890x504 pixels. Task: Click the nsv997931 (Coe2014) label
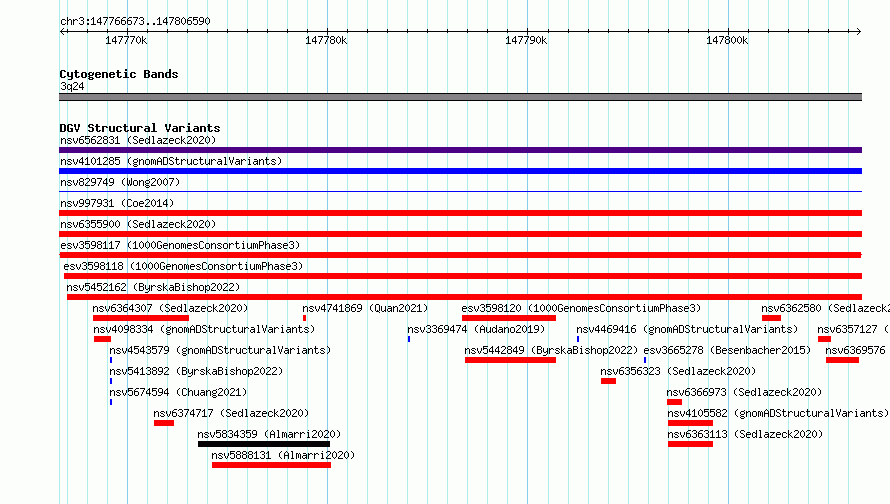(117, 203)
